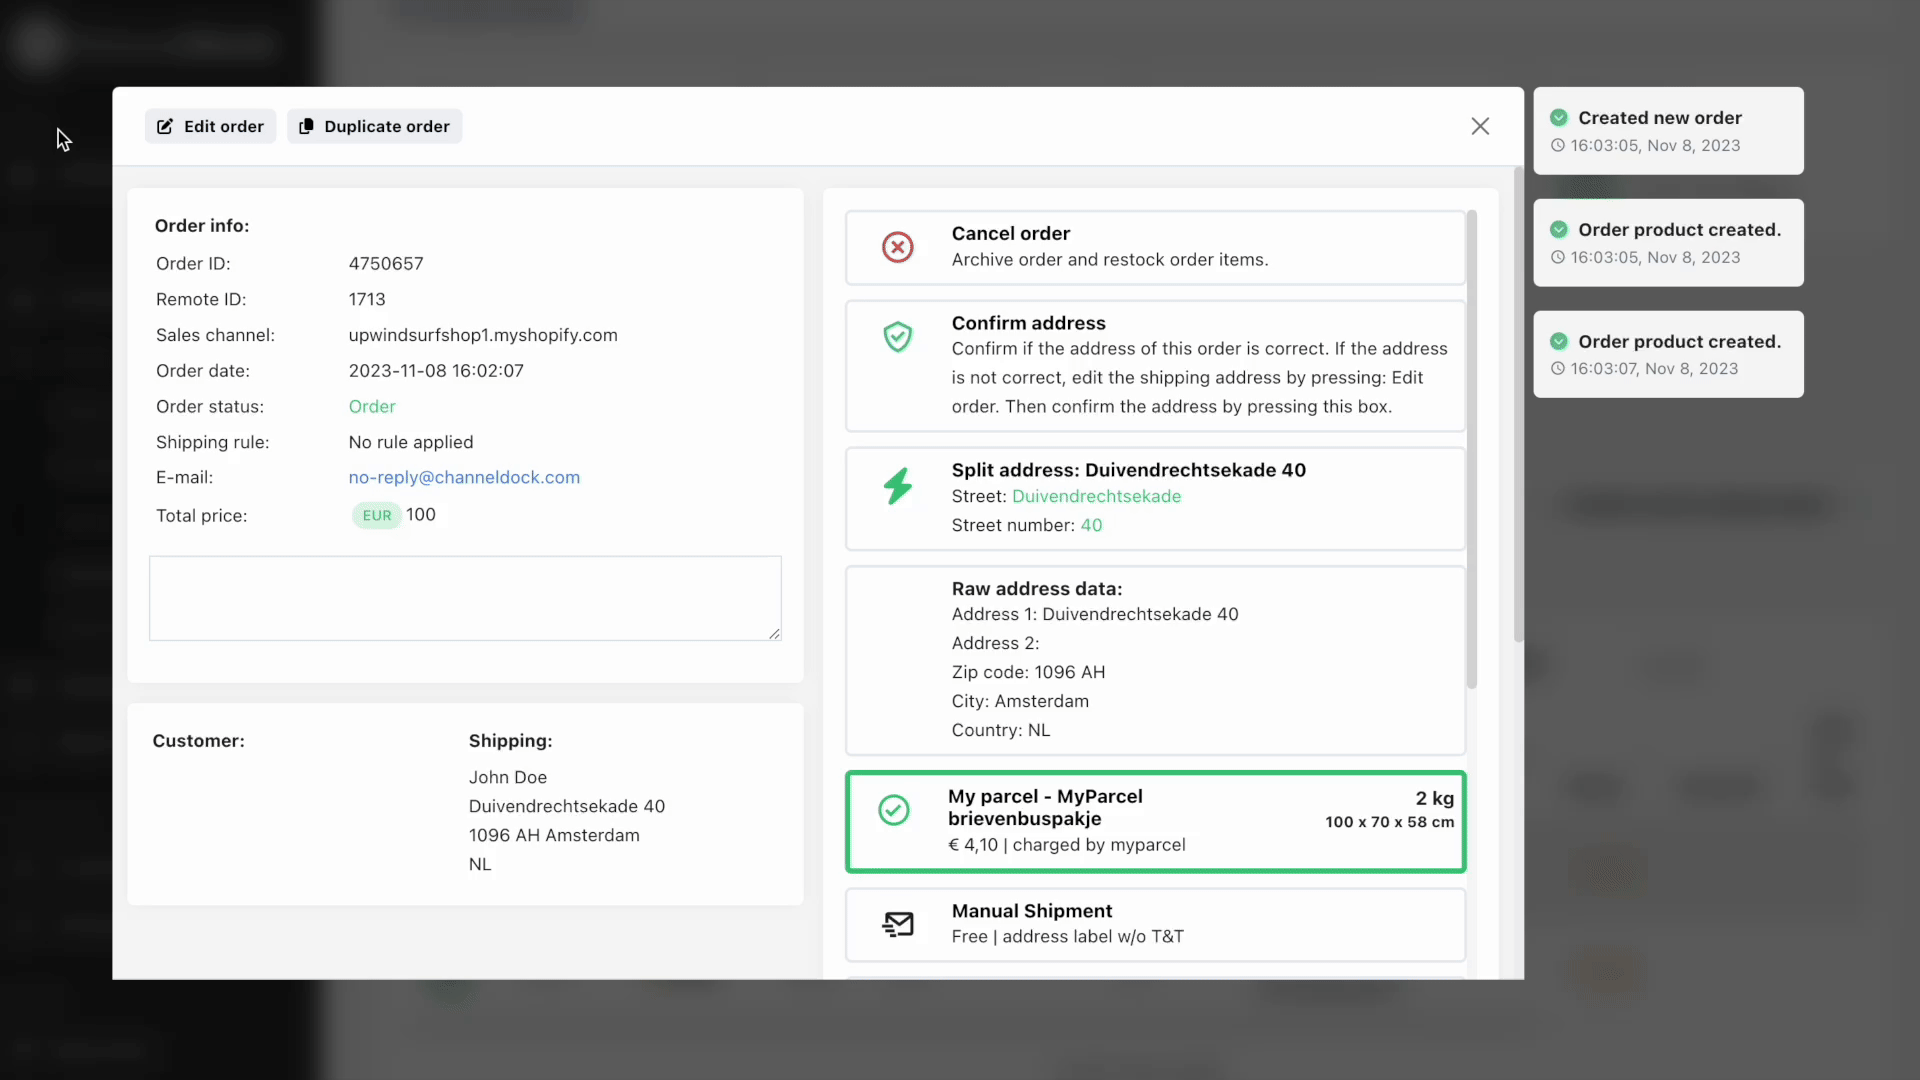Click the green checkmark on MyParcel option
This screenshot has width=1920, height=1080.
(894, 810)
